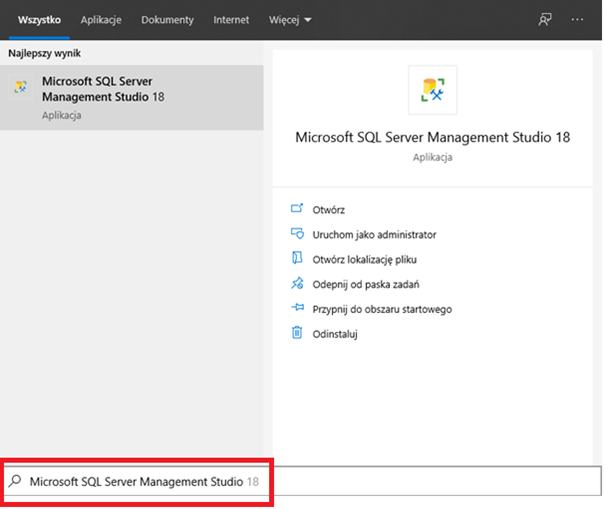Choose Otwórz to launch the app
Viewport: 605px width, 509px height.
(x=328, y=210)
